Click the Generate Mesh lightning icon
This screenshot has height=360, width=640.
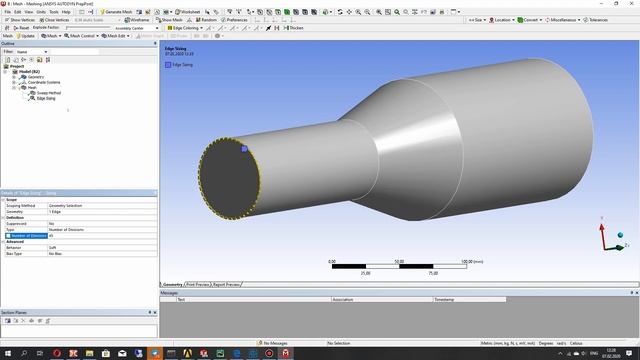coord(102,12)
